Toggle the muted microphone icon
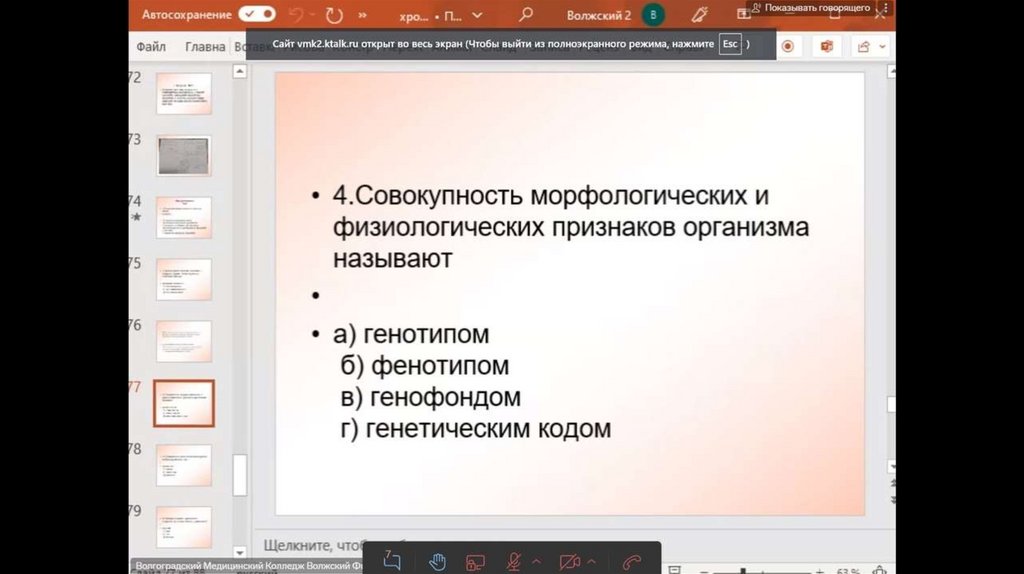 tap(514, 562)
